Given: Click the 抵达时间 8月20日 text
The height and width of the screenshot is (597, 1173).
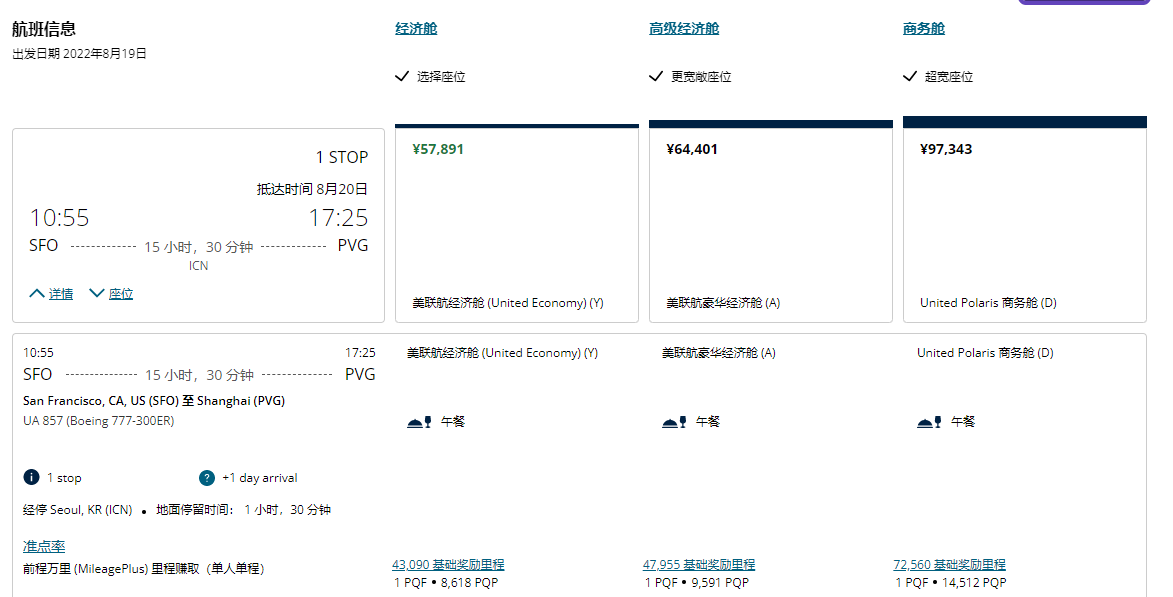Looking at the screenshot, I should point(312,189).
